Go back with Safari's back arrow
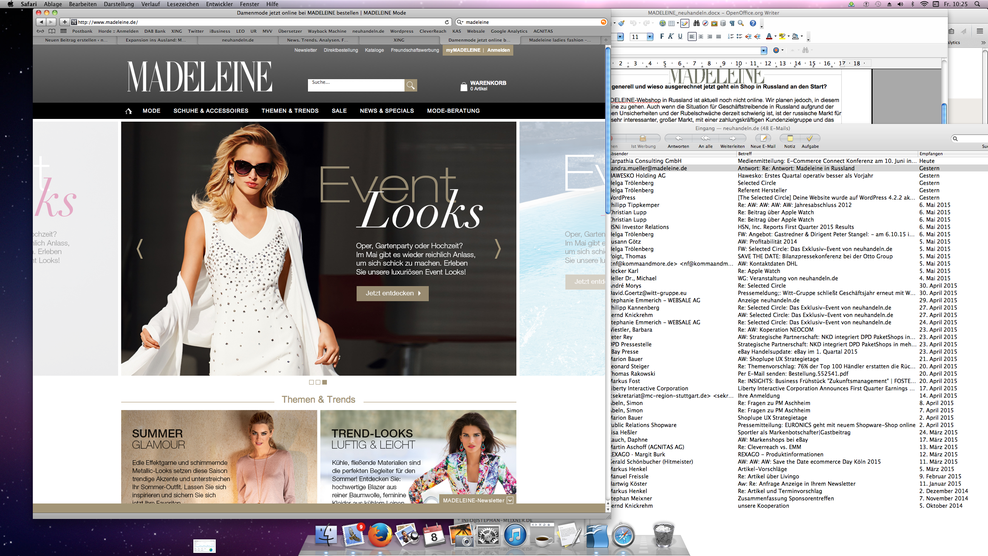Viewport: 988px width, 556px height. (x=41, y=22)
